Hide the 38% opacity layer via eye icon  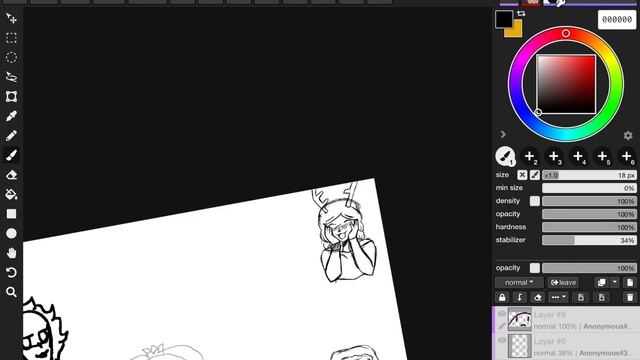[502, 340]
